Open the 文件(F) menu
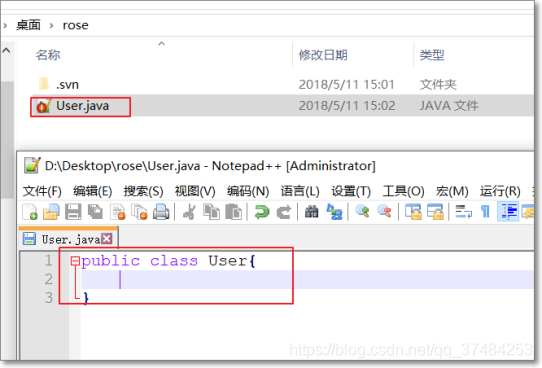This screenshot has width=542, height=368. click(42, 191)
